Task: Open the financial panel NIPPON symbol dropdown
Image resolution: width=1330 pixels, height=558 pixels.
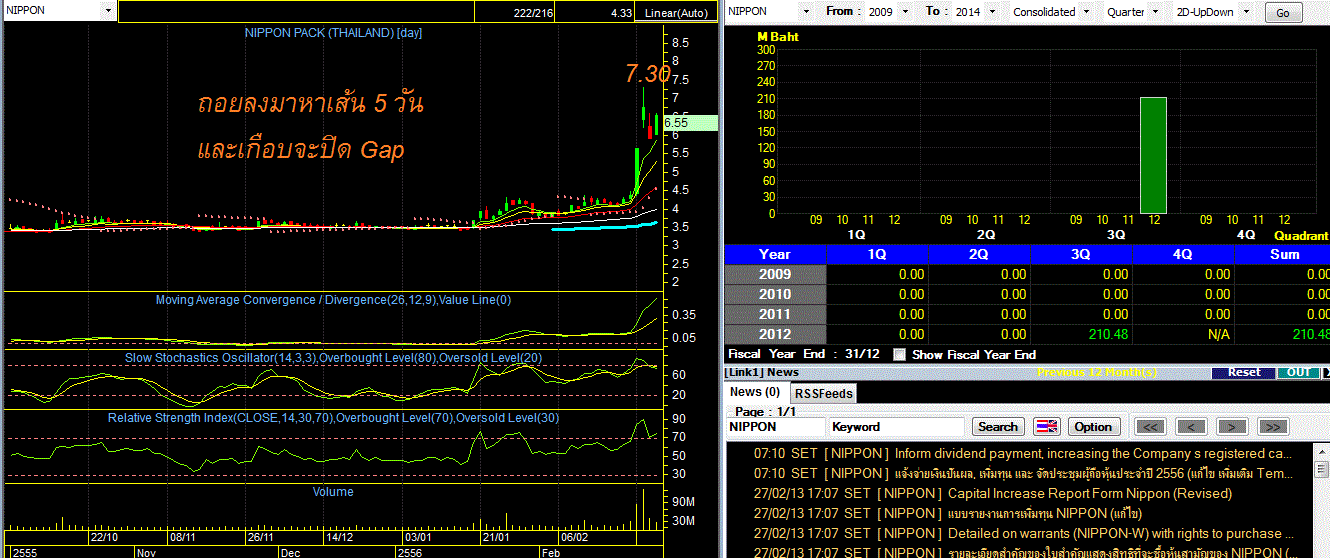Action: point(806,11)
